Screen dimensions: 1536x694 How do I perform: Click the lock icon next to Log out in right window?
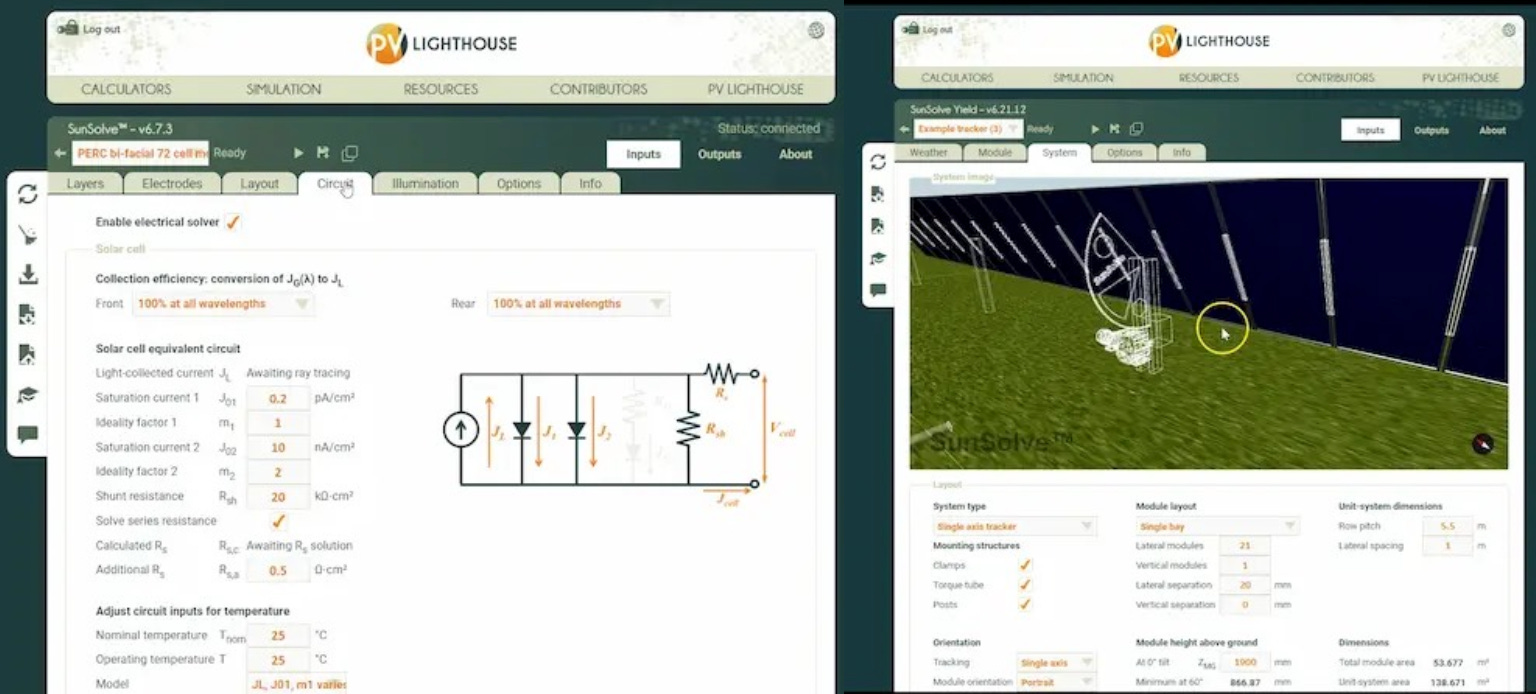tap(910, 29)
